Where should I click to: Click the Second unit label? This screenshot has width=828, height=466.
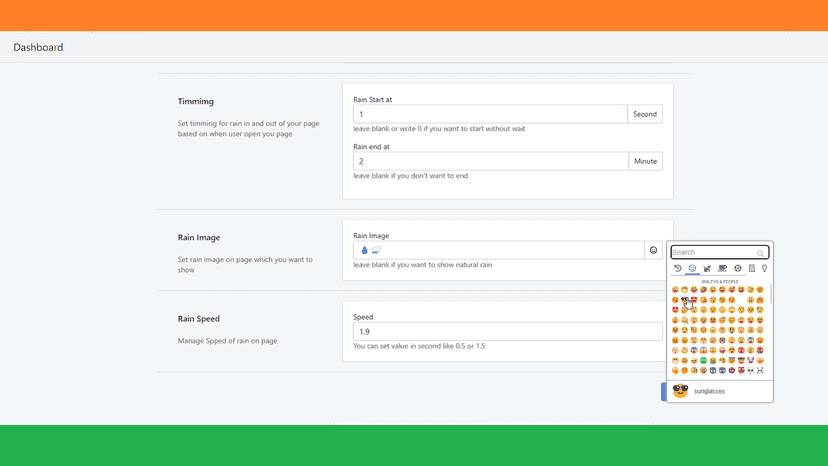[x=645, y=114]
